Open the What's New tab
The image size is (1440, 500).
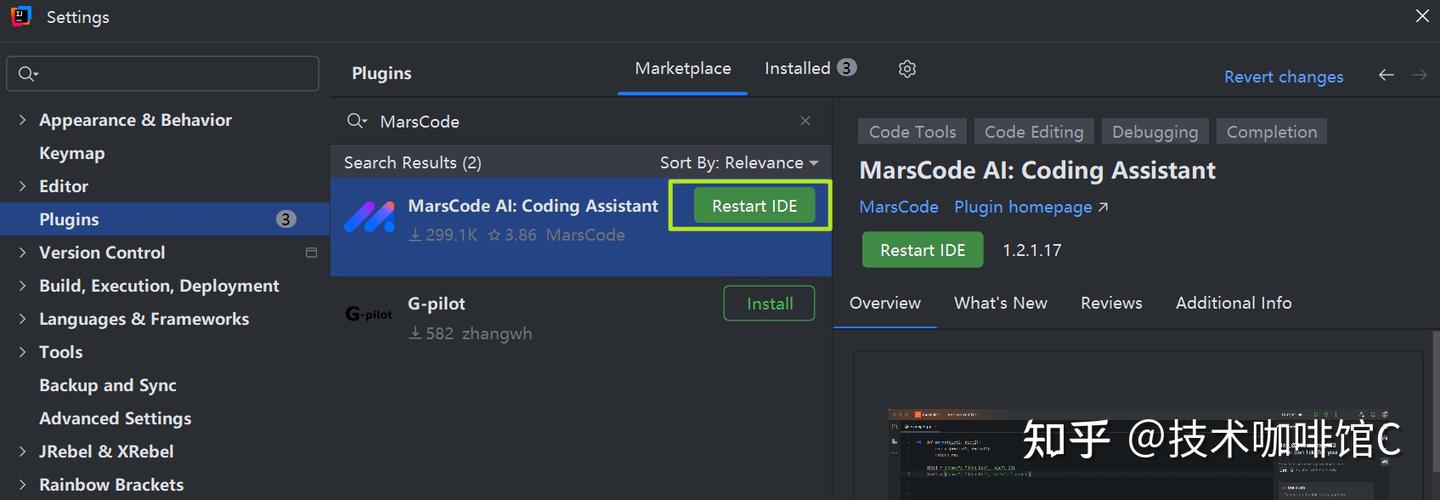click(x=1000, y=303)
